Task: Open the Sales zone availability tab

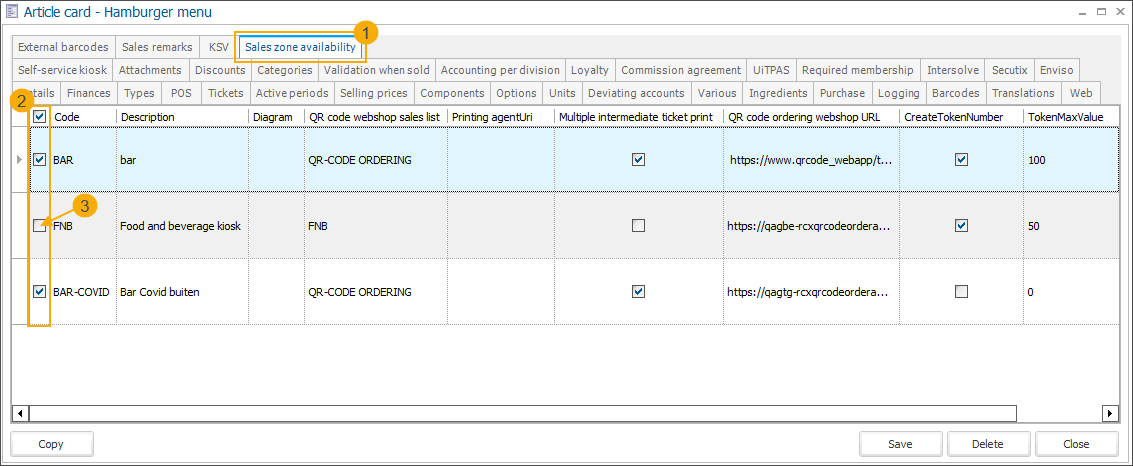Action: pos(300,47)
